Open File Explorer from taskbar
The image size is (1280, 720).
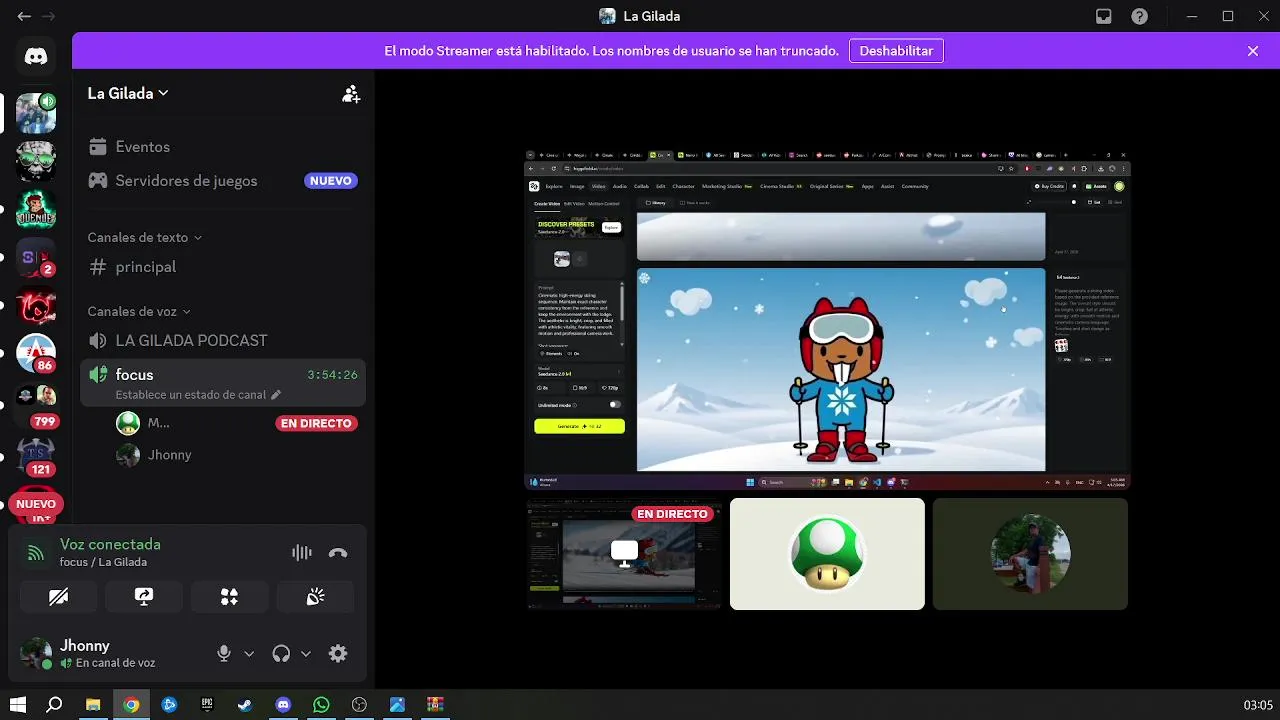93,705
